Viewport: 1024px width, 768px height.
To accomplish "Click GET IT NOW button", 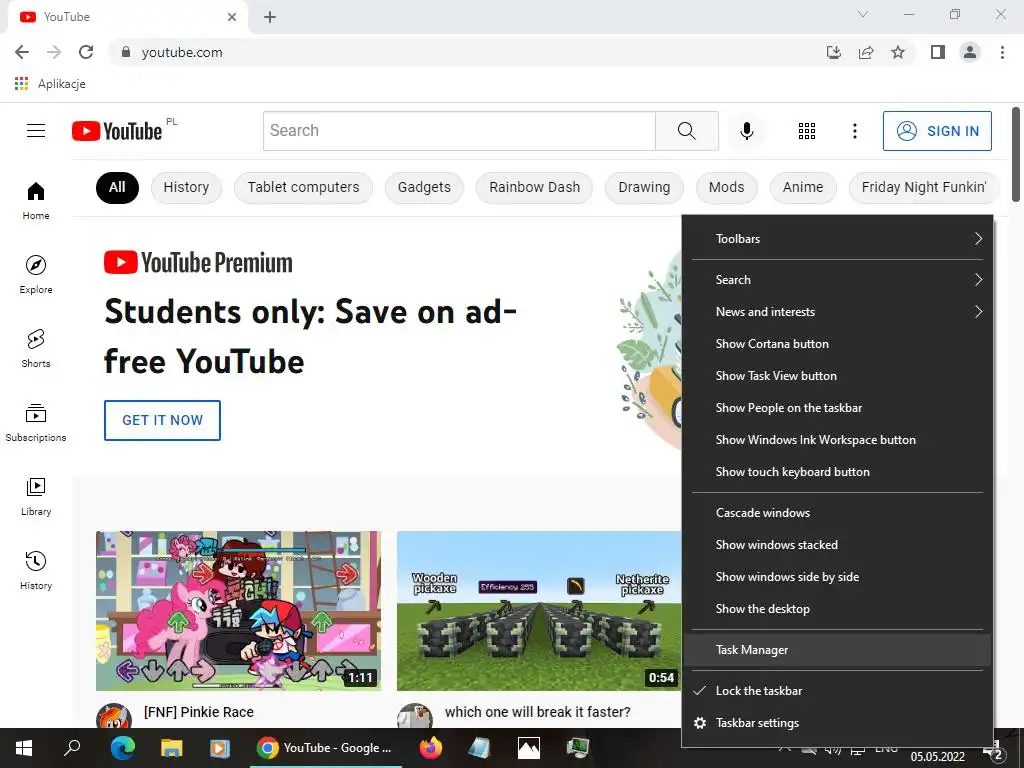I will [163, 421].
